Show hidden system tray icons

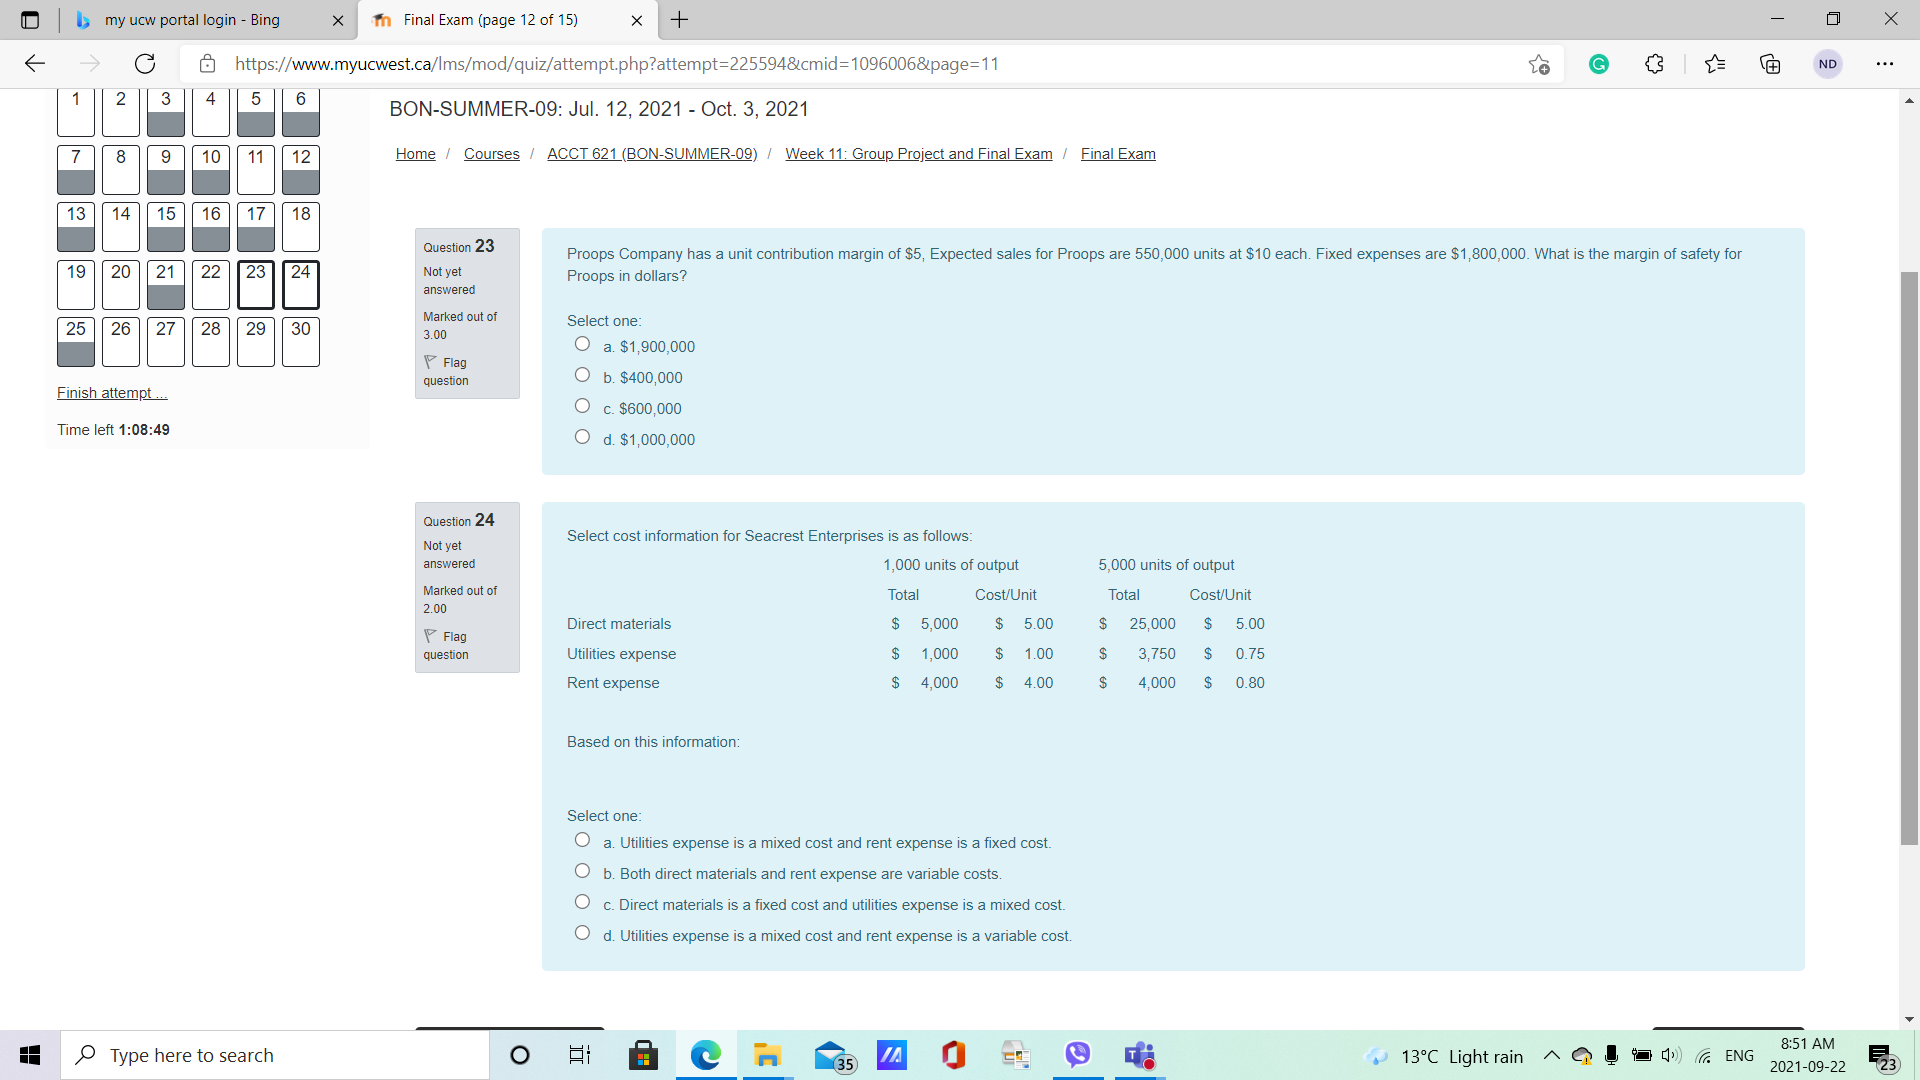coord(1551,1055)
